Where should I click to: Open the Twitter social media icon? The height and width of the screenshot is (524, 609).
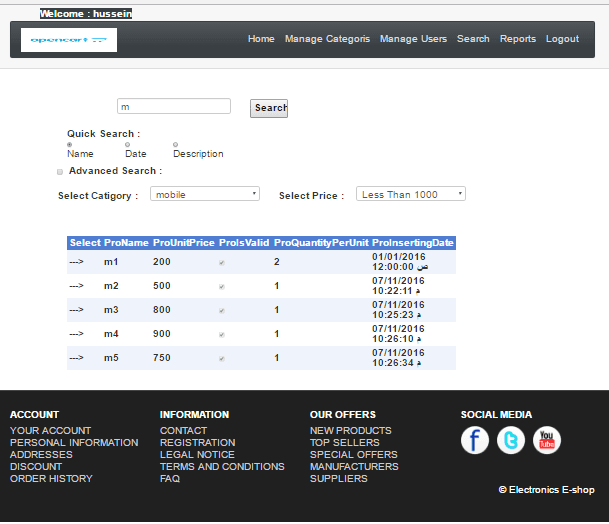tap(511, 440)
